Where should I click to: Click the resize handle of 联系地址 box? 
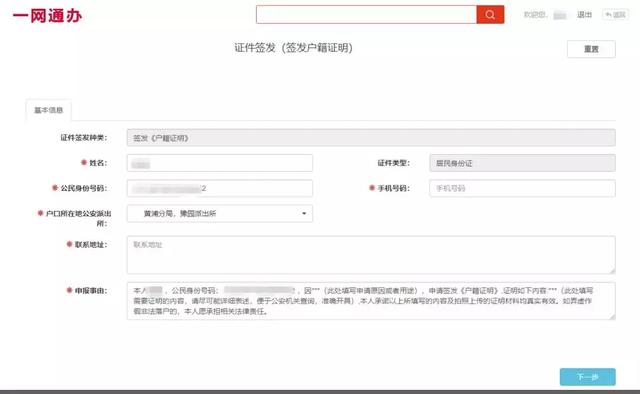click(612, 271)
